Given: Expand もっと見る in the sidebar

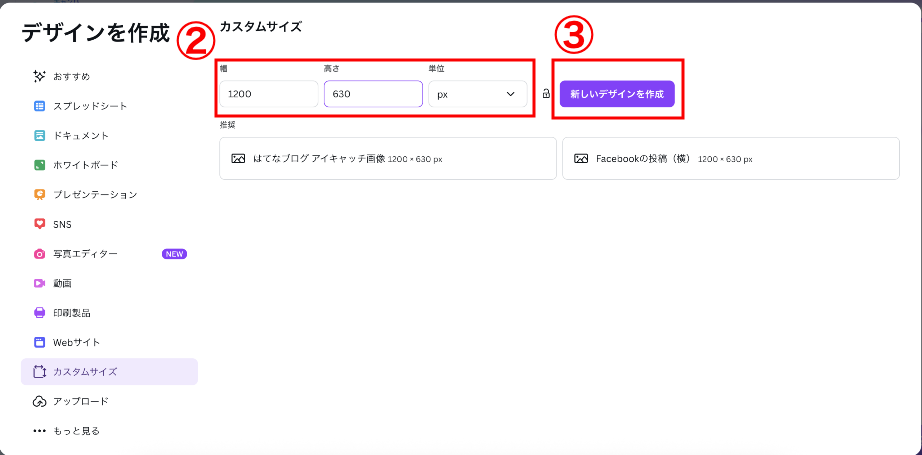Looking at the screenshot, I should pos(75,431).
